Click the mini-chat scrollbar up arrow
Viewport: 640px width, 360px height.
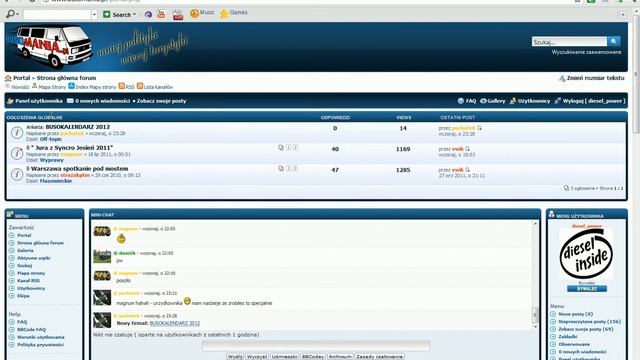point(535,224)
